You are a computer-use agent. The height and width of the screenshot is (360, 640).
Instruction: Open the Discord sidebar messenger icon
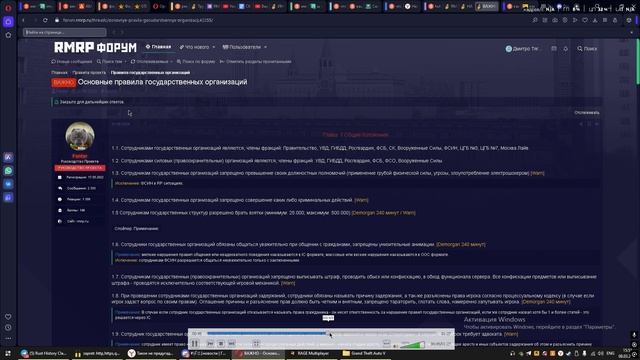pyautogui.click(x=9, y=198)
